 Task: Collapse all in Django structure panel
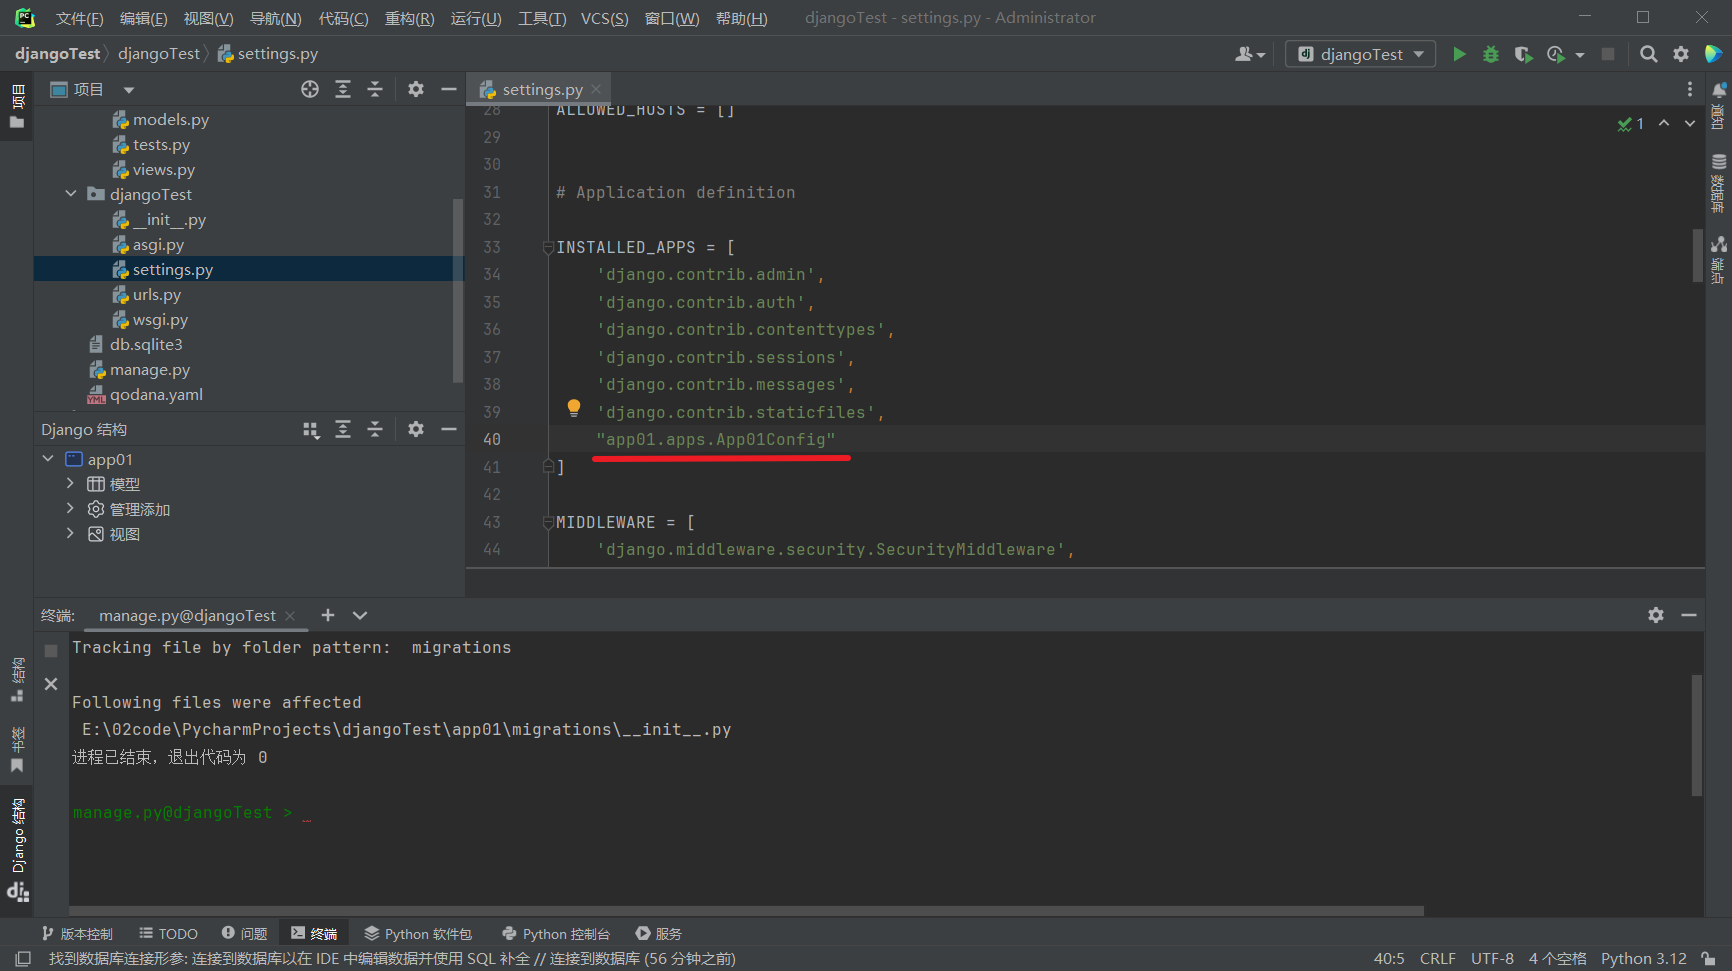[x=375, y=429]
